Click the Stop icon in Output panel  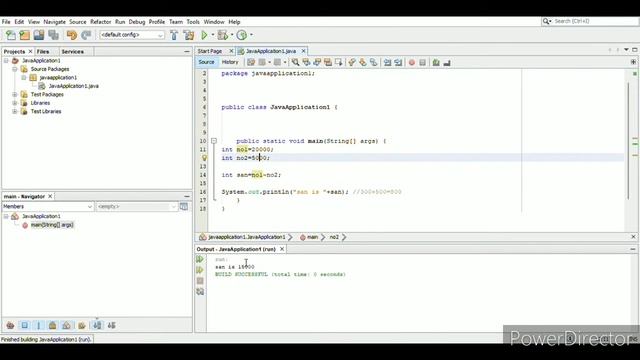pos(200,281)
